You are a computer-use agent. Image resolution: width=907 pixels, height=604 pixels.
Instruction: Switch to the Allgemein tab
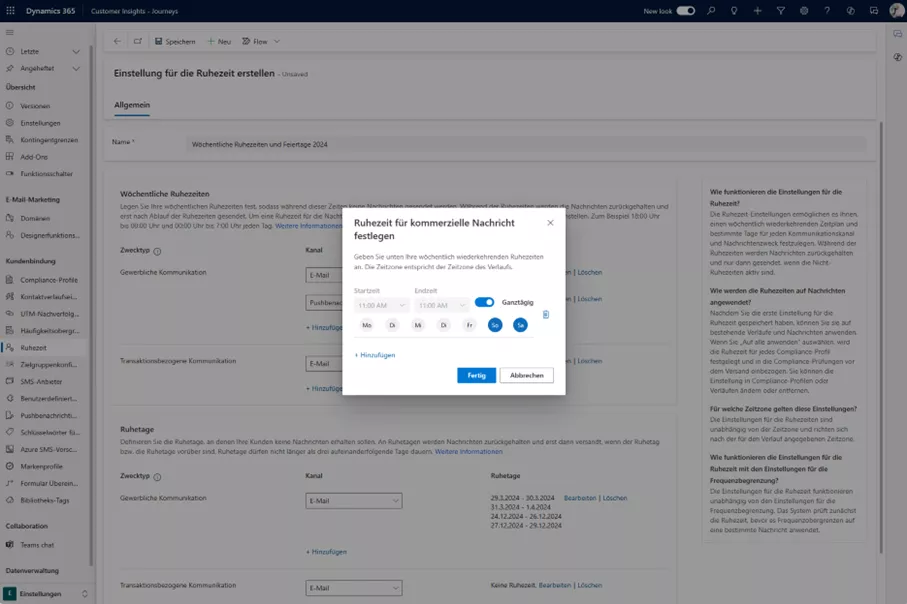click(x=132, y=105)
